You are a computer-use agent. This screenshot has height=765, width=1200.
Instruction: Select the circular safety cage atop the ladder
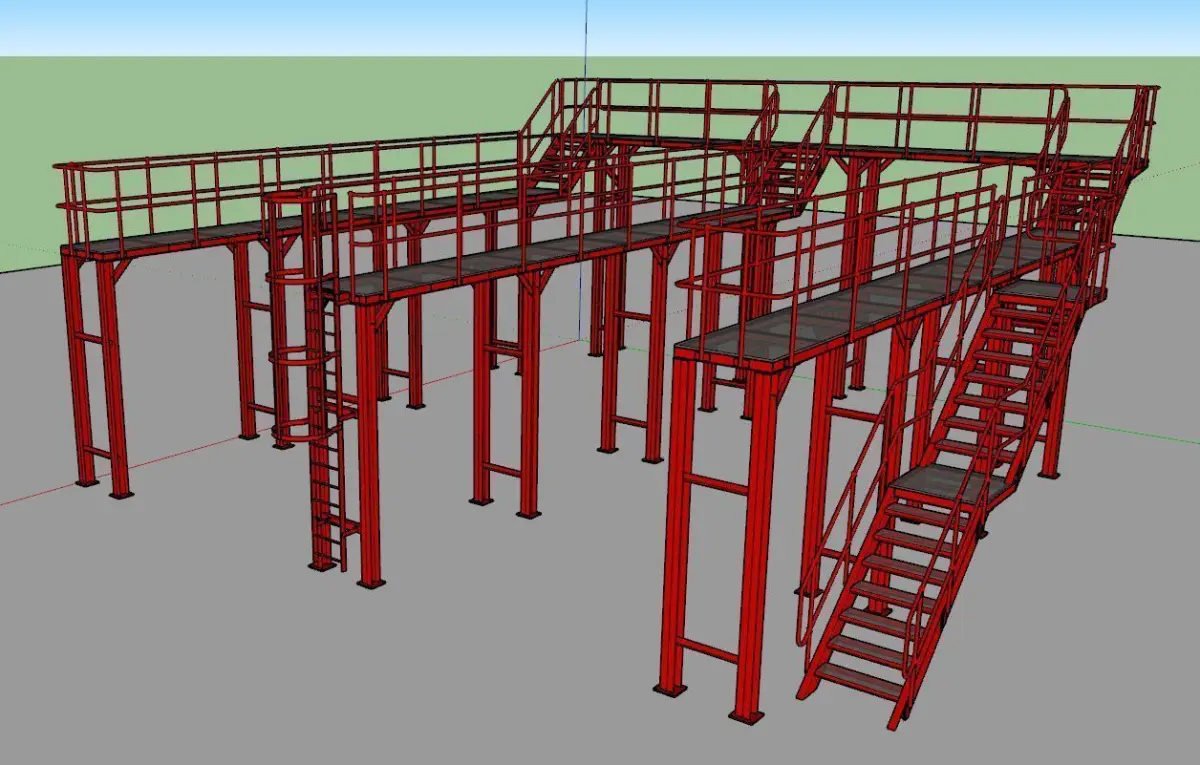pyautogui.click(x=300, y=318)
